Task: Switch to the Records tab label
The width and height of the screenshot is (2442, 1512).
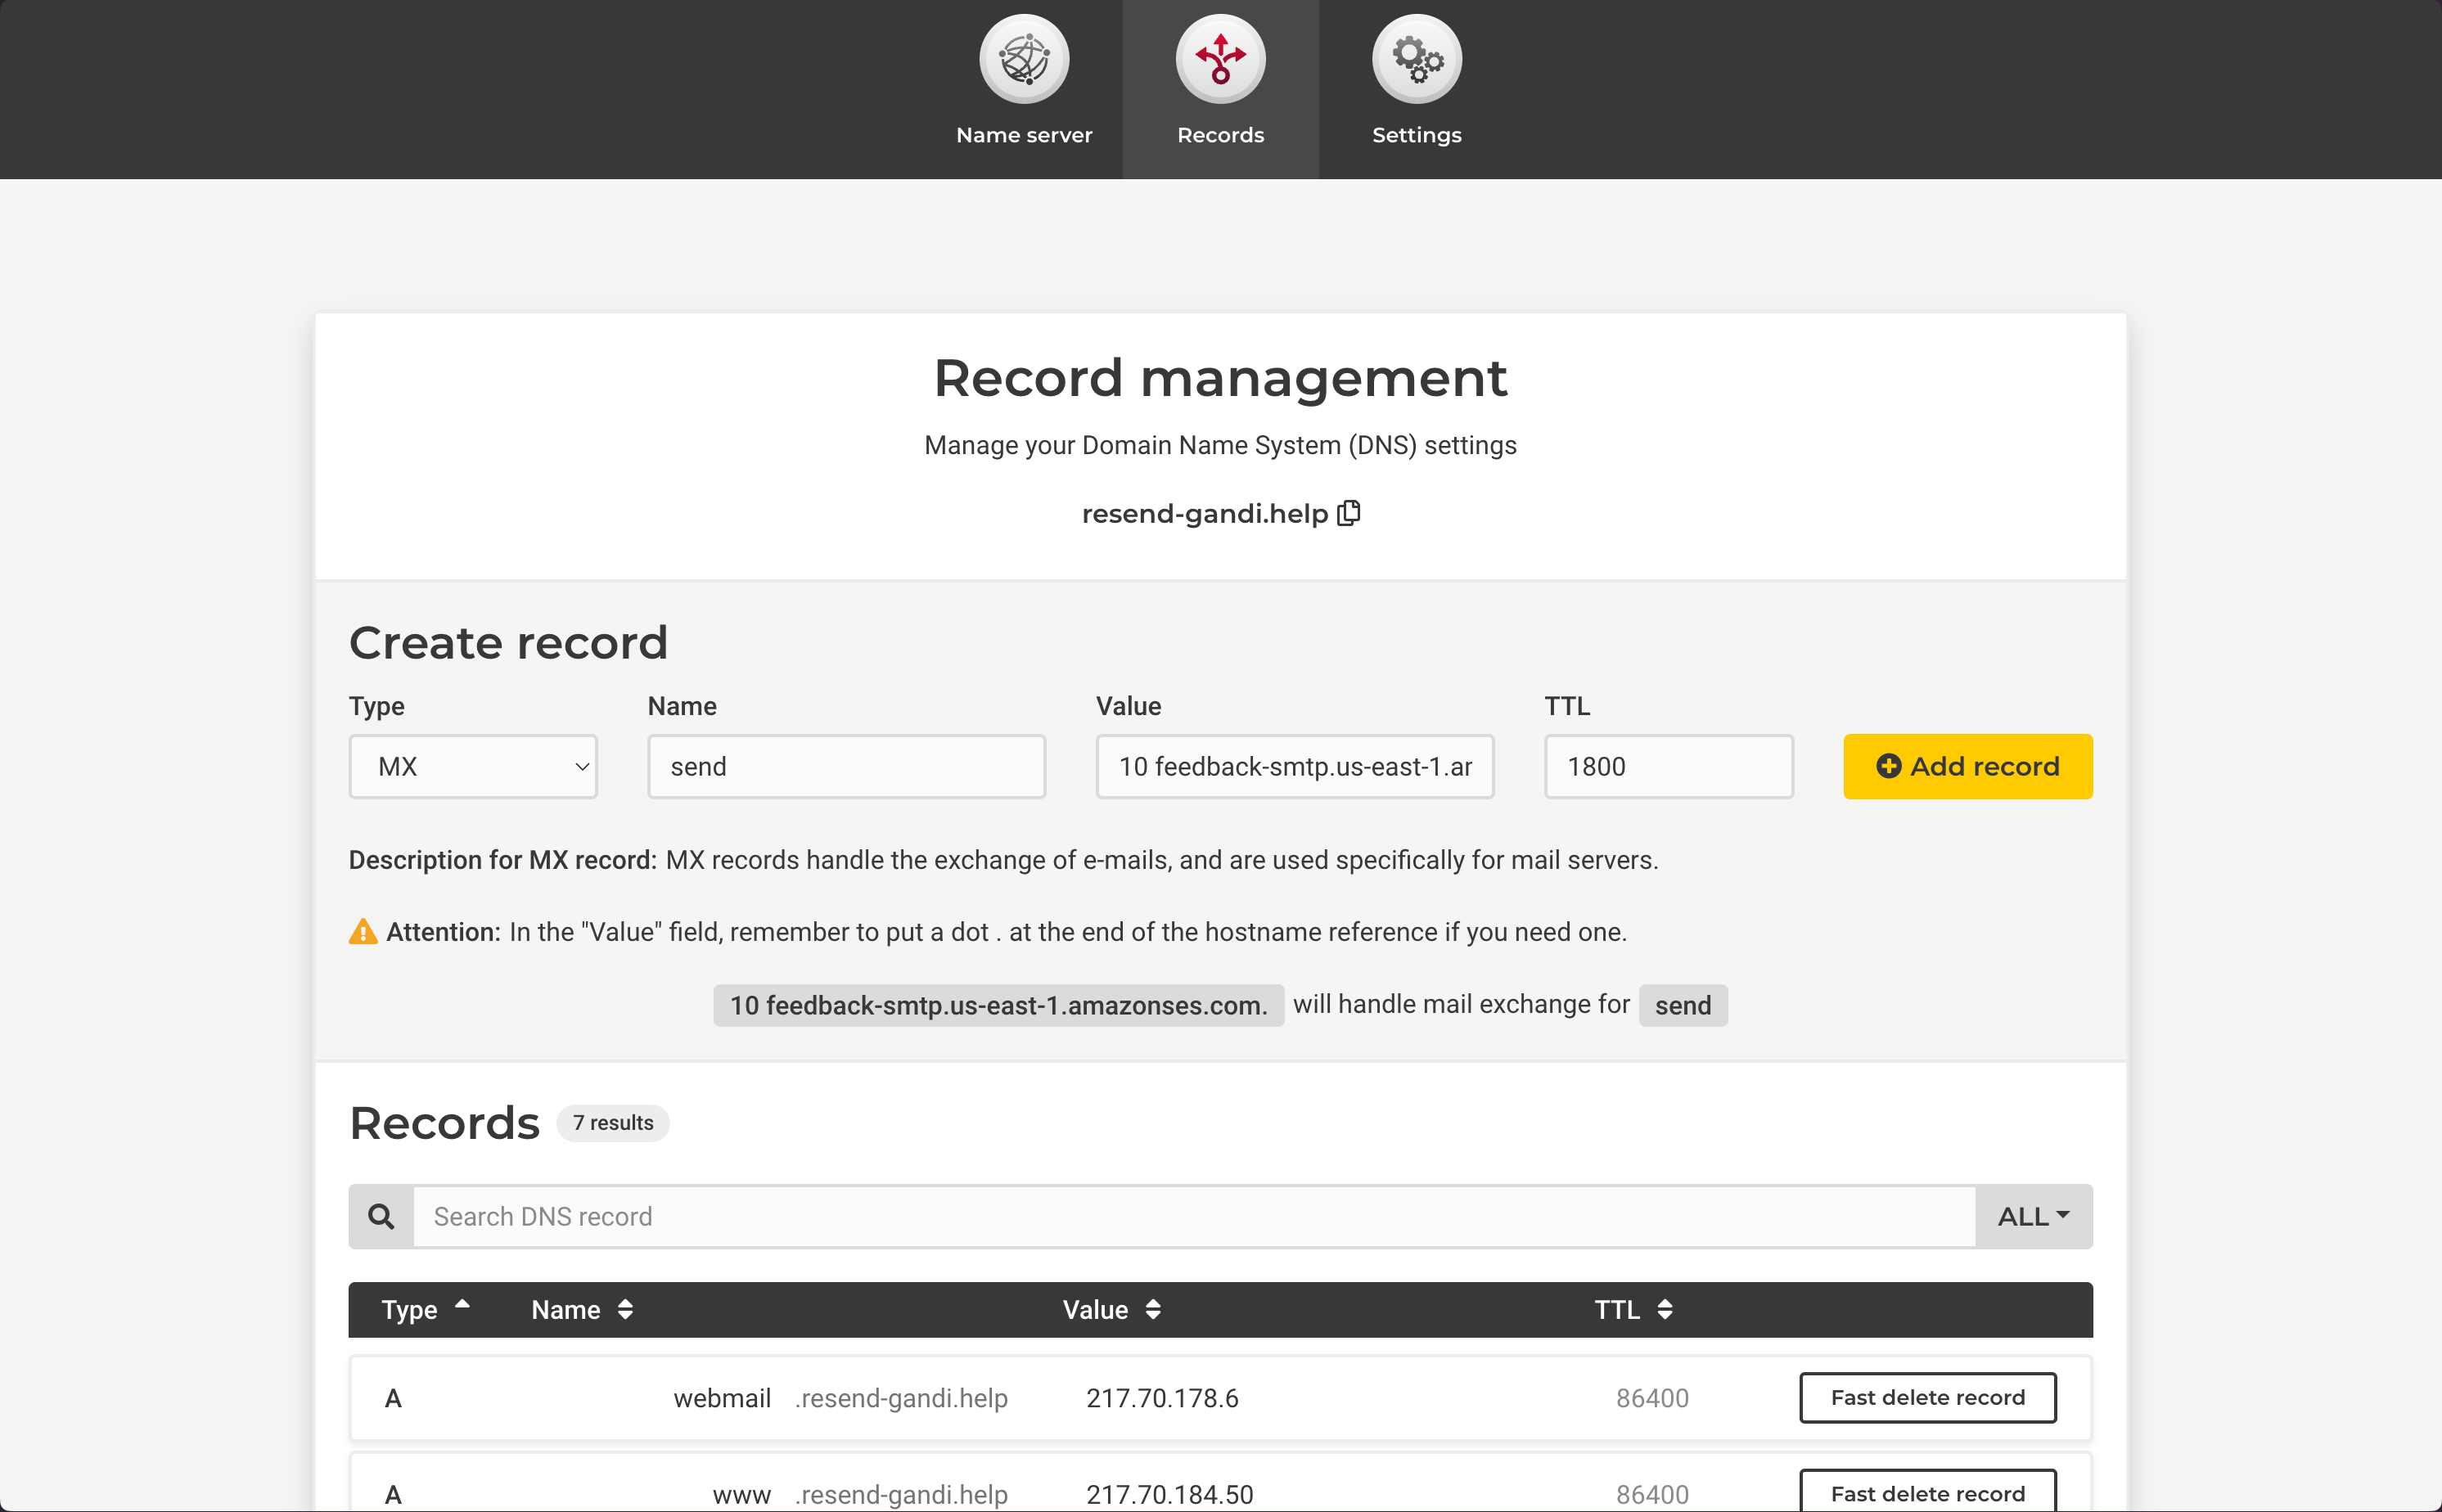Action: click(1220, 135)
